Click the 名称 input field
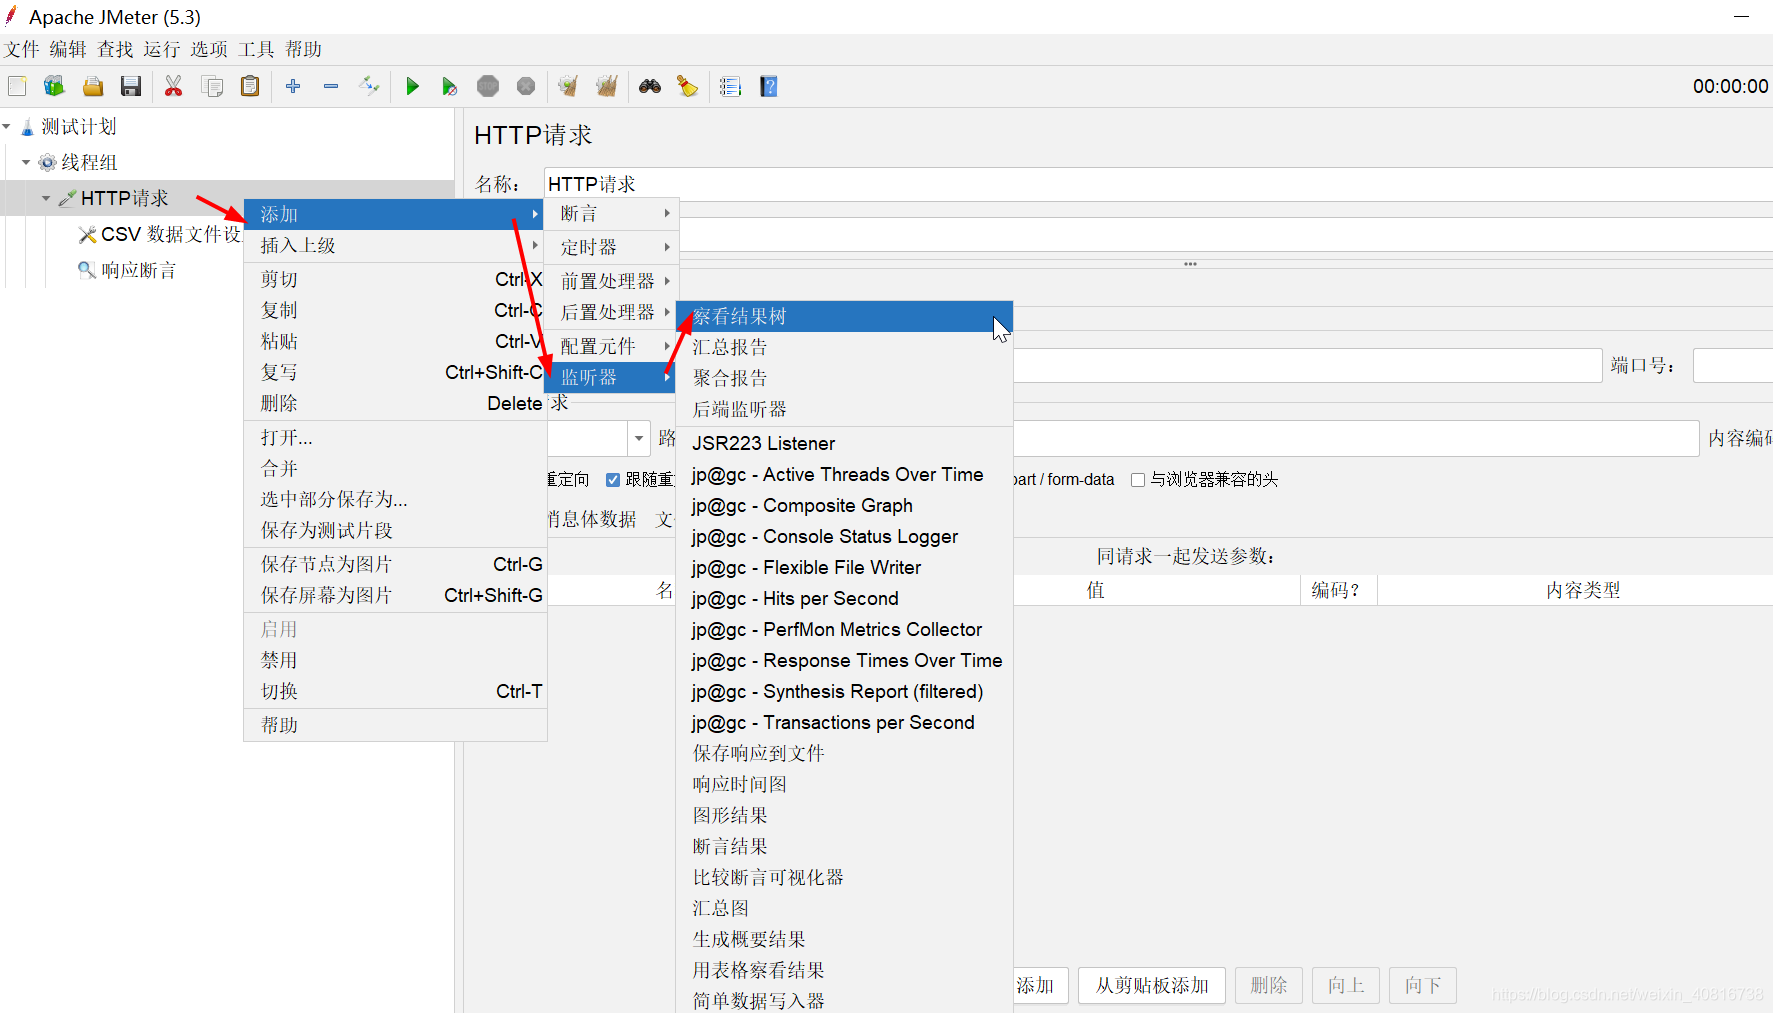 pyautogui.click(x=1158, y=184)
